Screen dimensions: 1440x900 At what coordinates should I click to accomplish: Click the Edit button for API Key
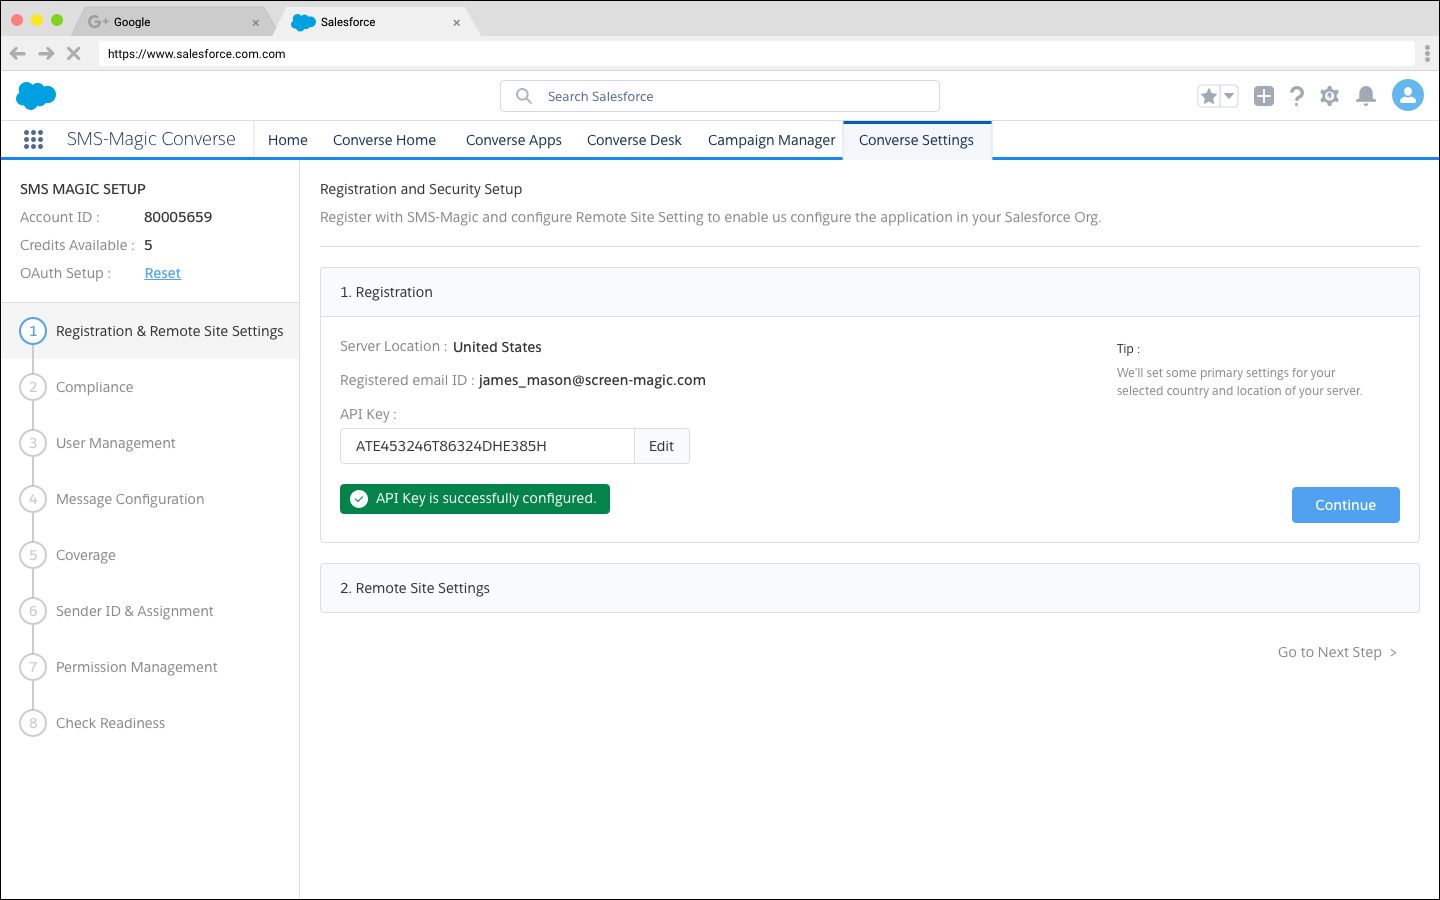(x=662, y=446)
